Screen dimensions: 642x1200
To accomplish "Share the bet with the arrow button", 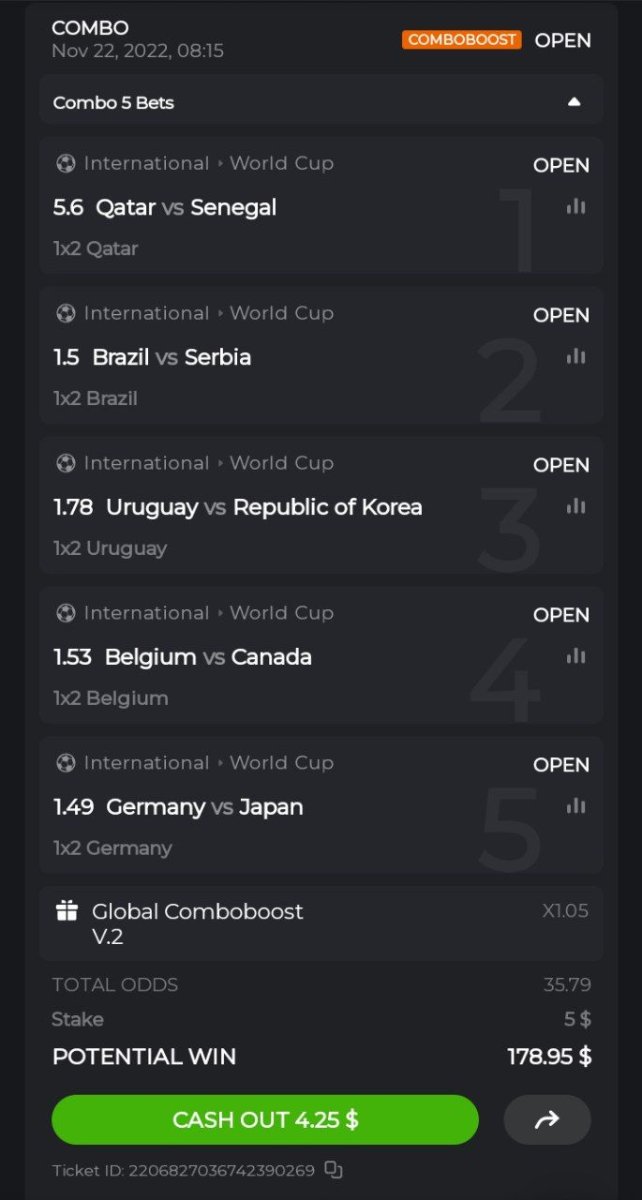I will (x=547, y=1120).
